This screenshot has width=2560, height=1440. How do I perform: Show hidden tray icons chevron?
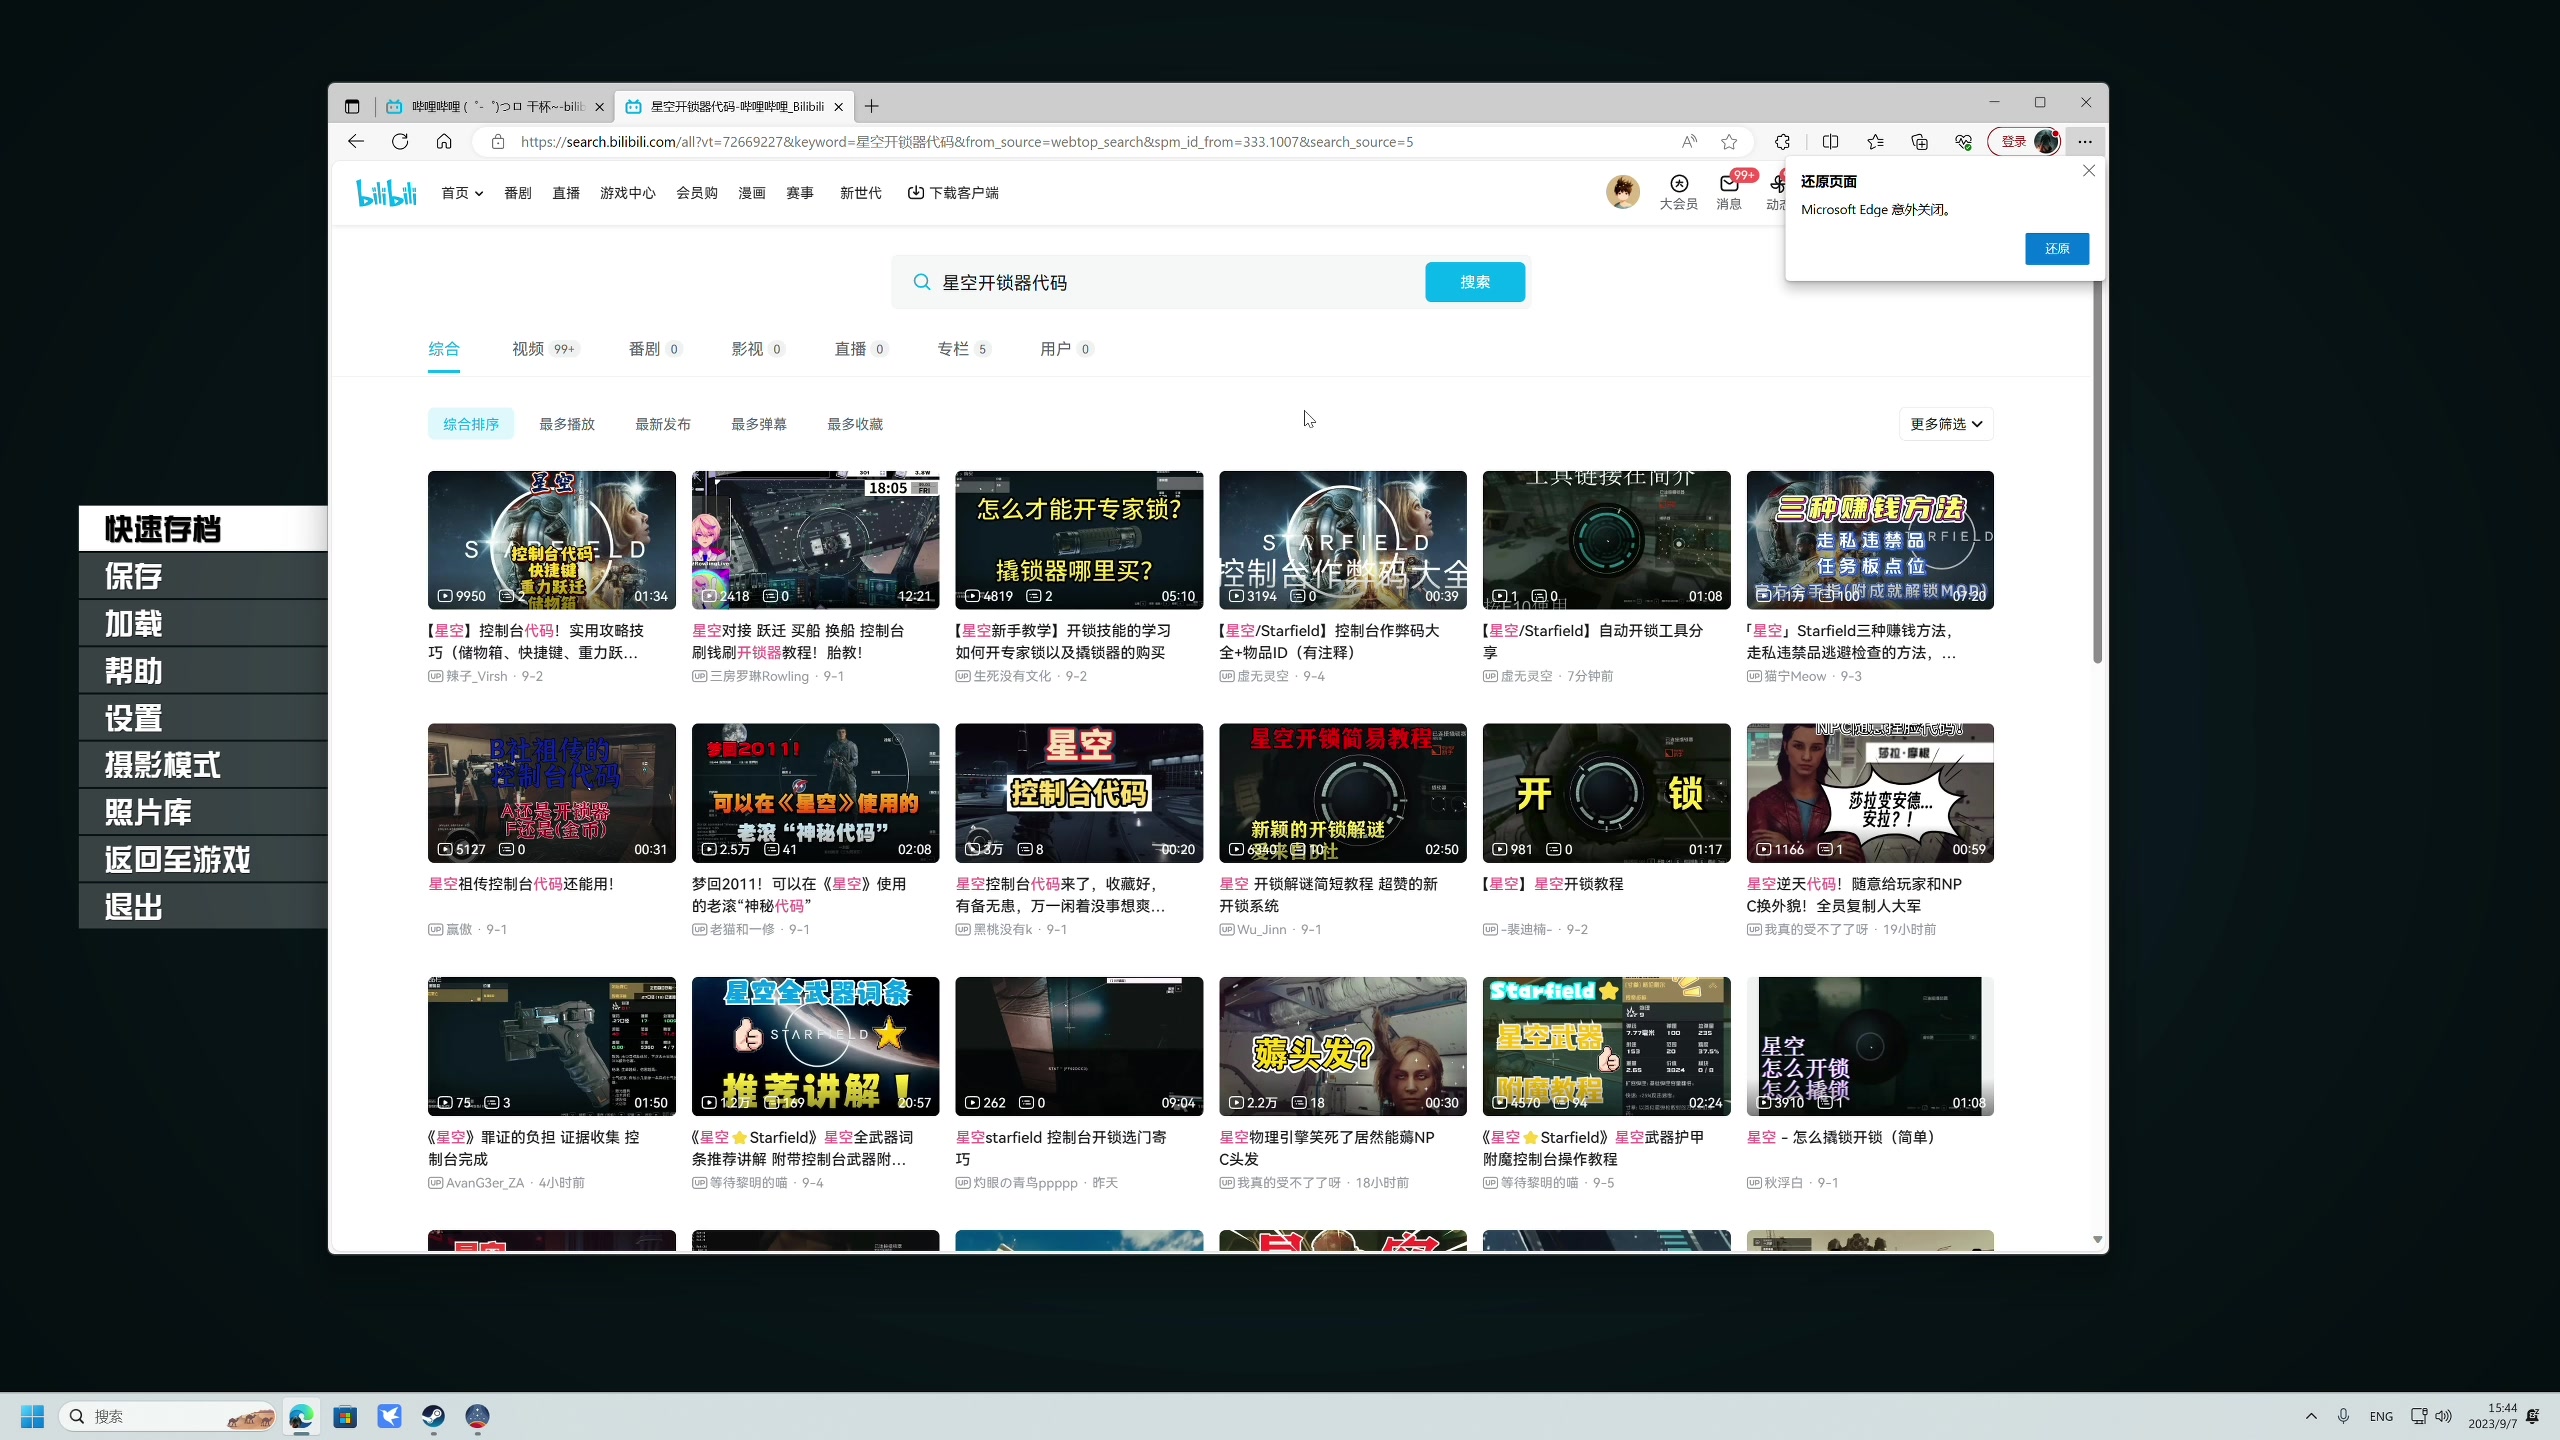pyautogui.click(x=2311, y=1416)
